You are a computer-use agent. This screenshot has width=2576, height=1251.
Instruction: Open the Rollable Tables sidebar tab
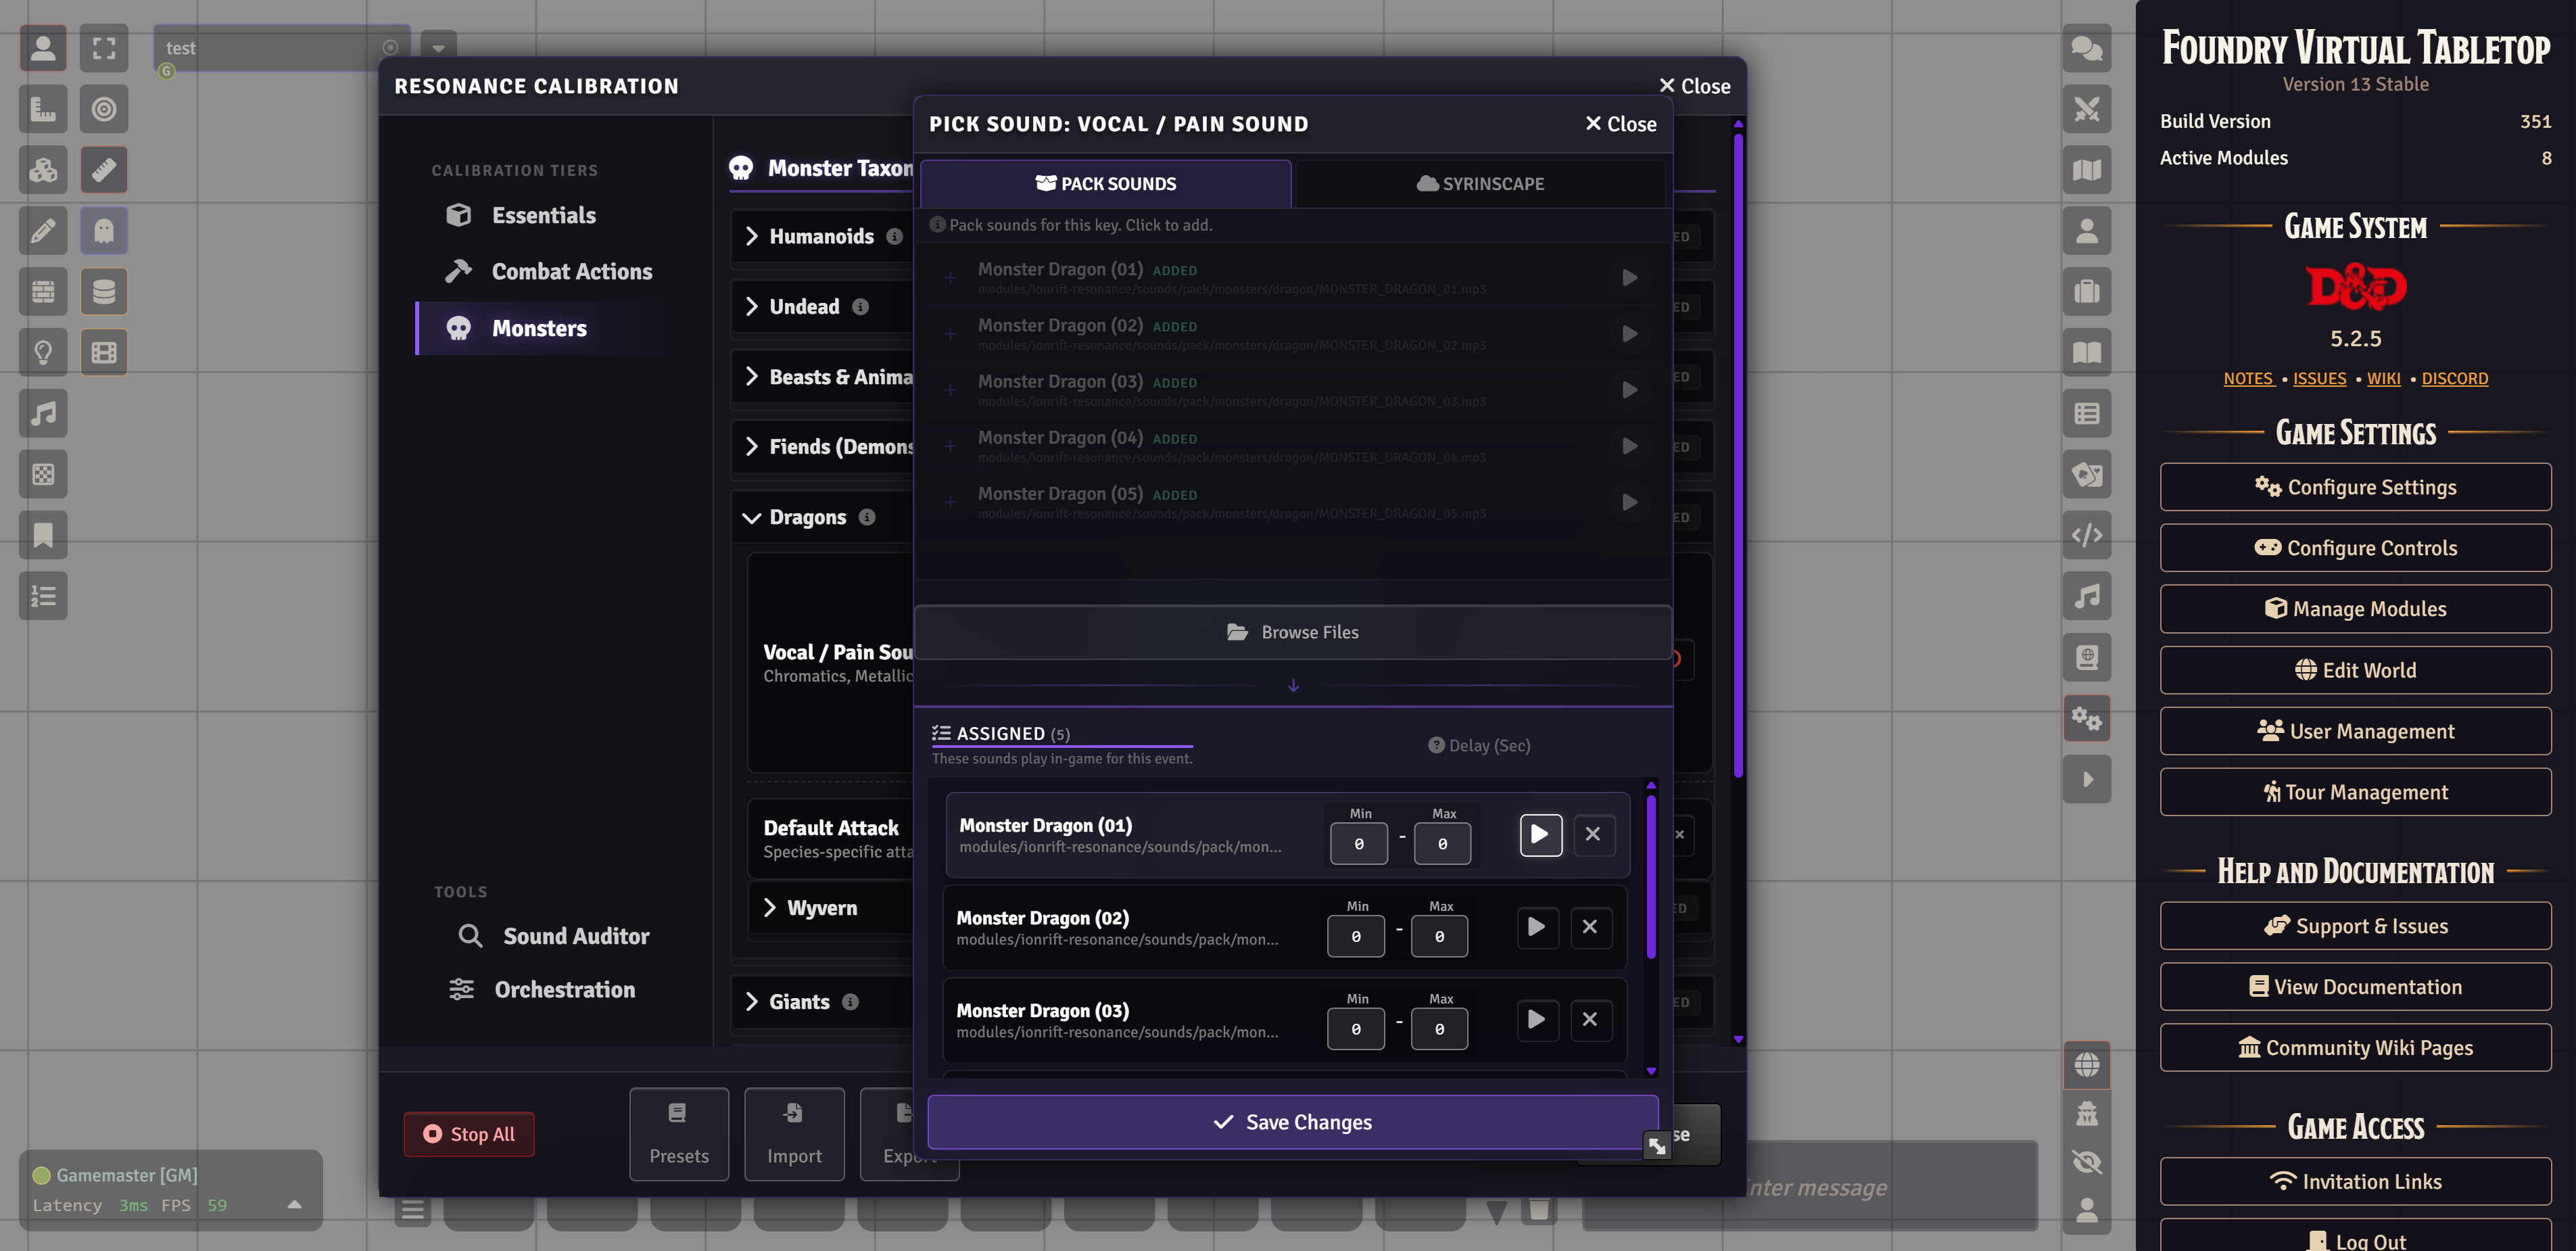point(2087,414)
